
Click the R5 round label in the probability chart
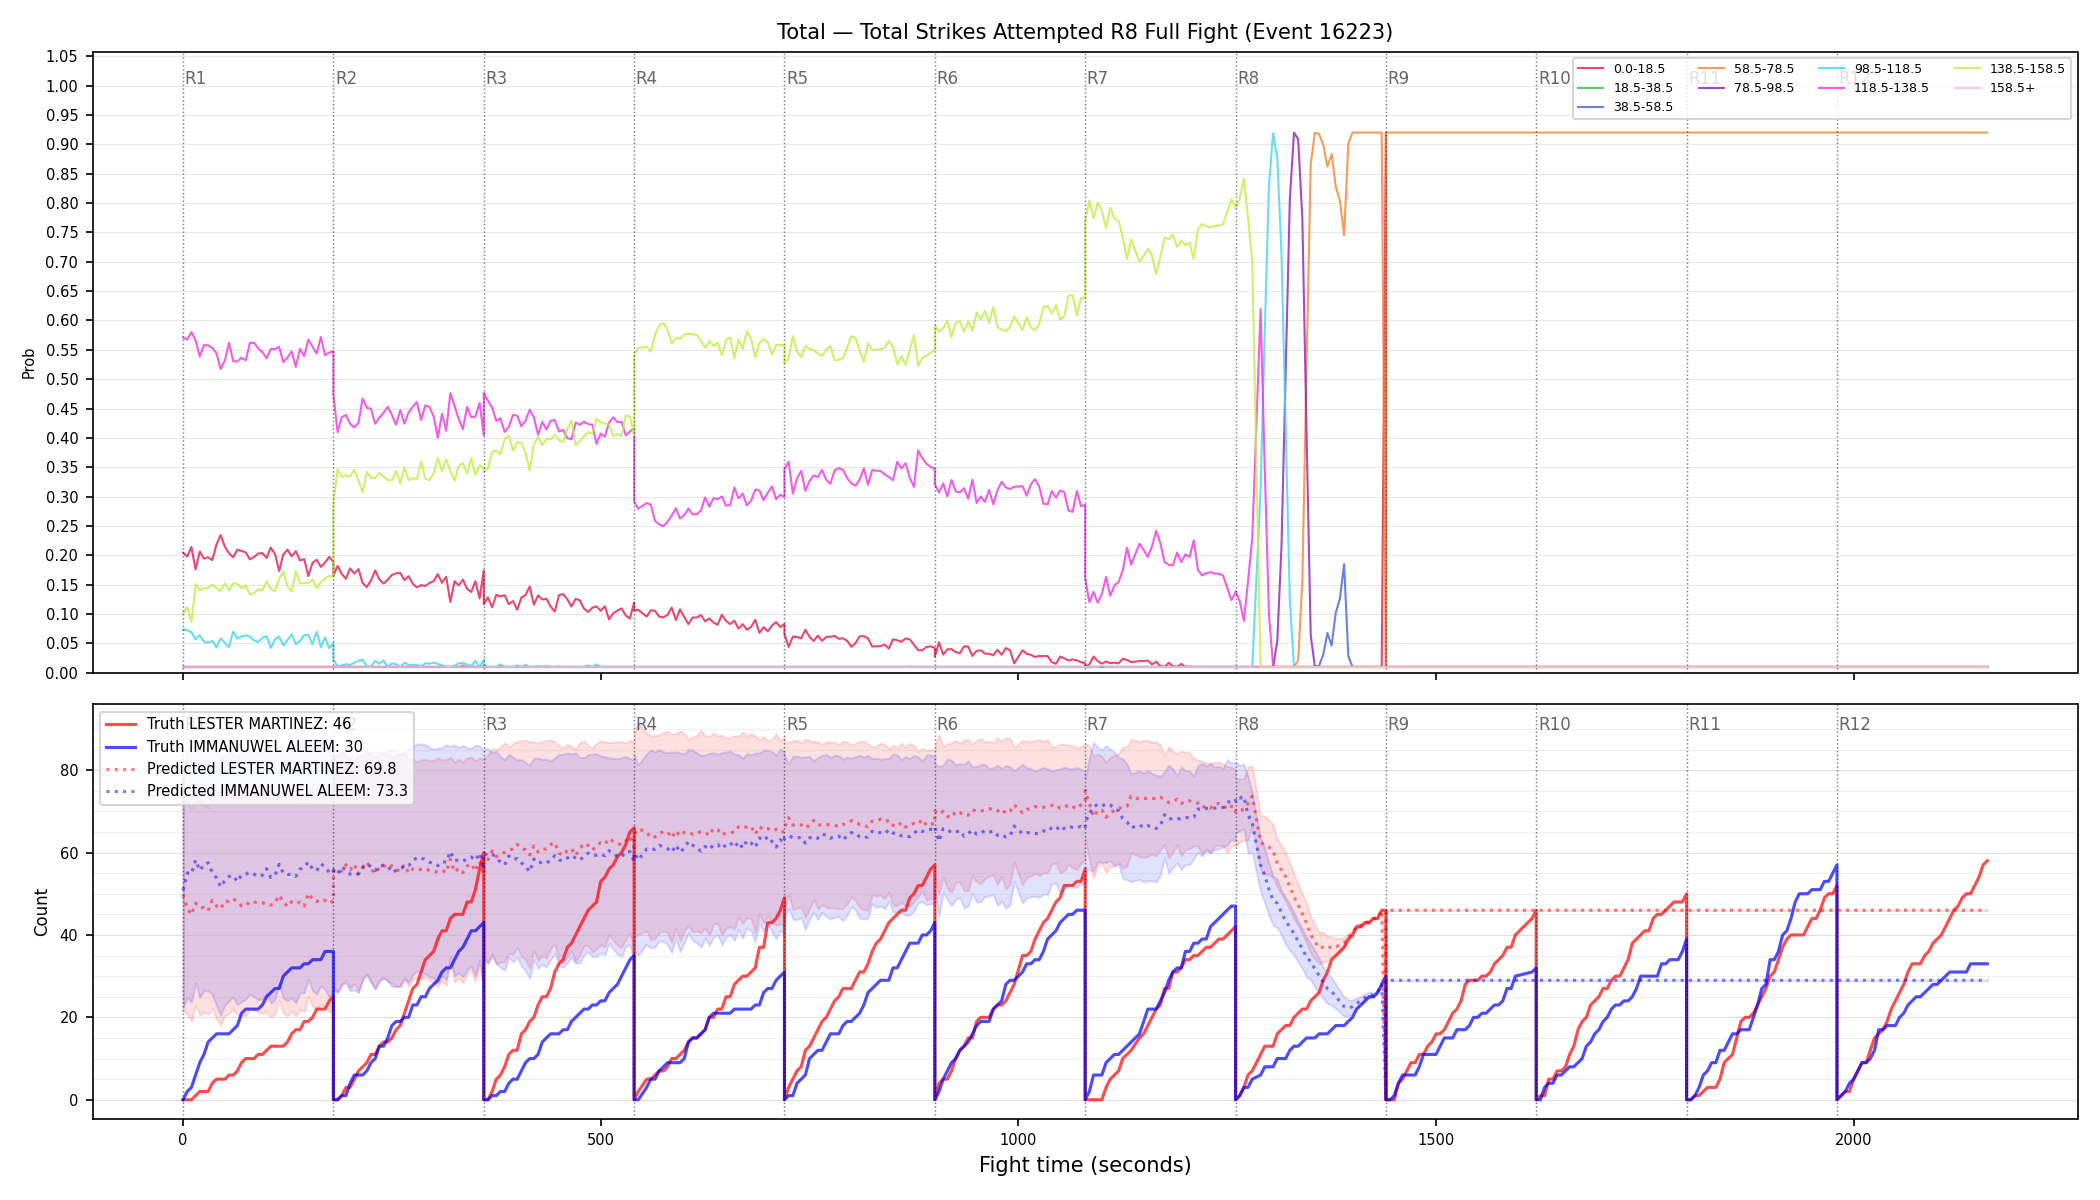point(797,78)
